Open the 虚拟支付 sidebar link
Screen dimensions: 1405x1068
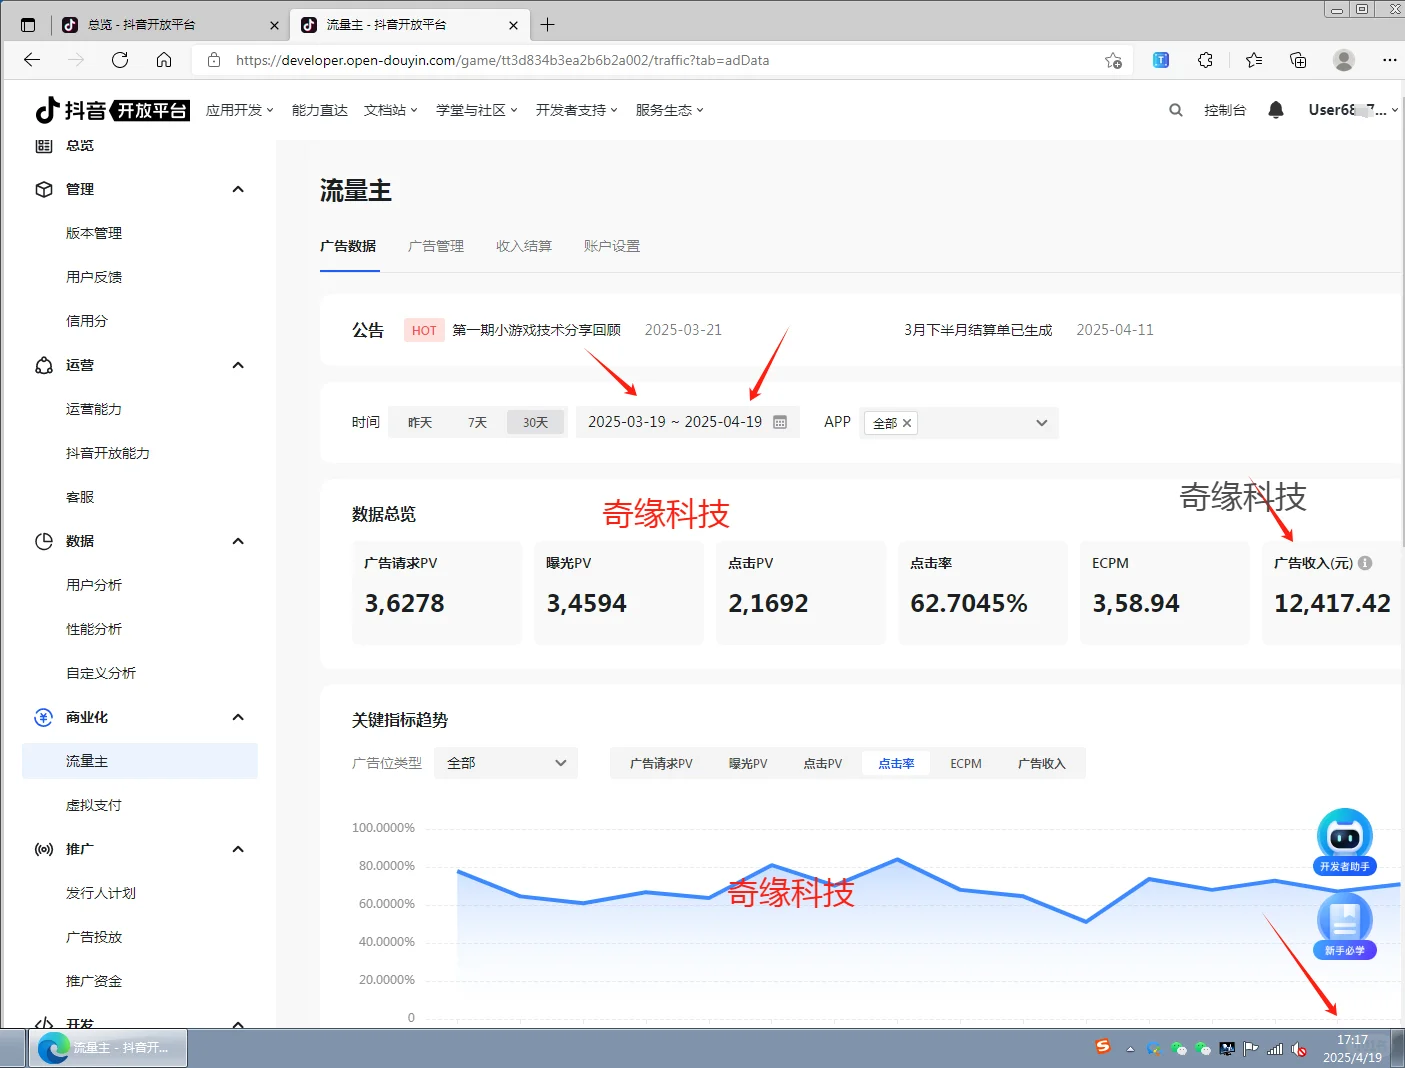pyautogui.click(x=94, y=805)
